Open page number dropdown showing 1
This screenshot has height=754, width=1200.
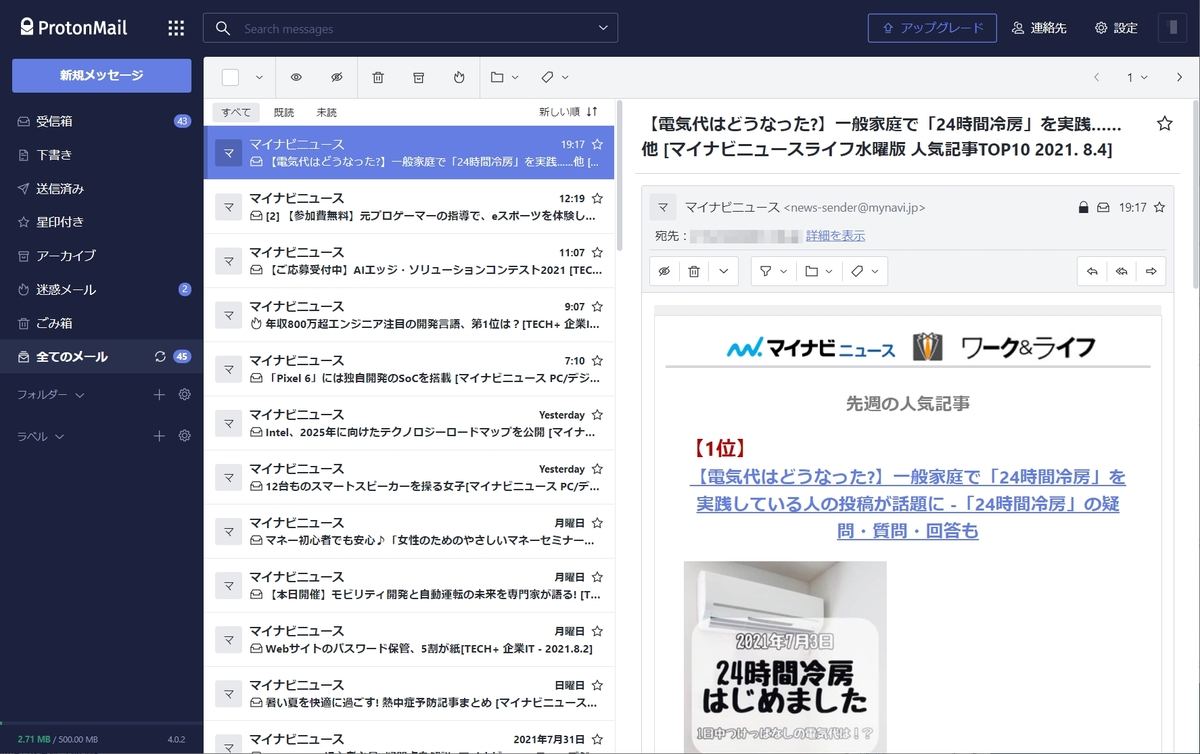[x=1136, y=77]
